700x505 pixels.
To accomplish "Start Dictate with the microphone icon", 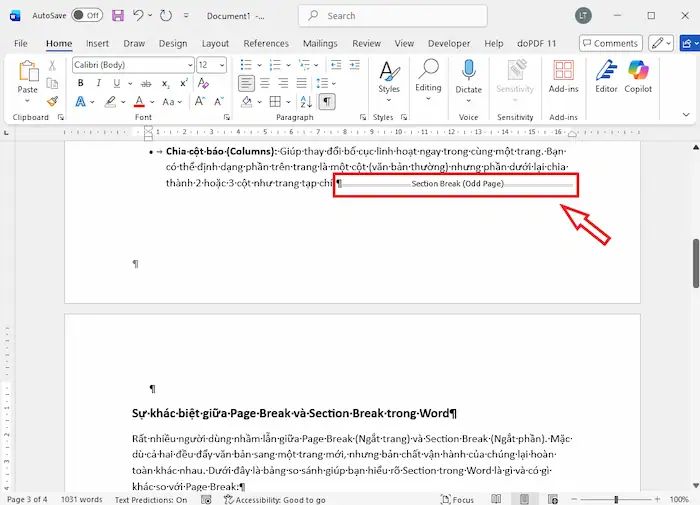I will point(468,76).
